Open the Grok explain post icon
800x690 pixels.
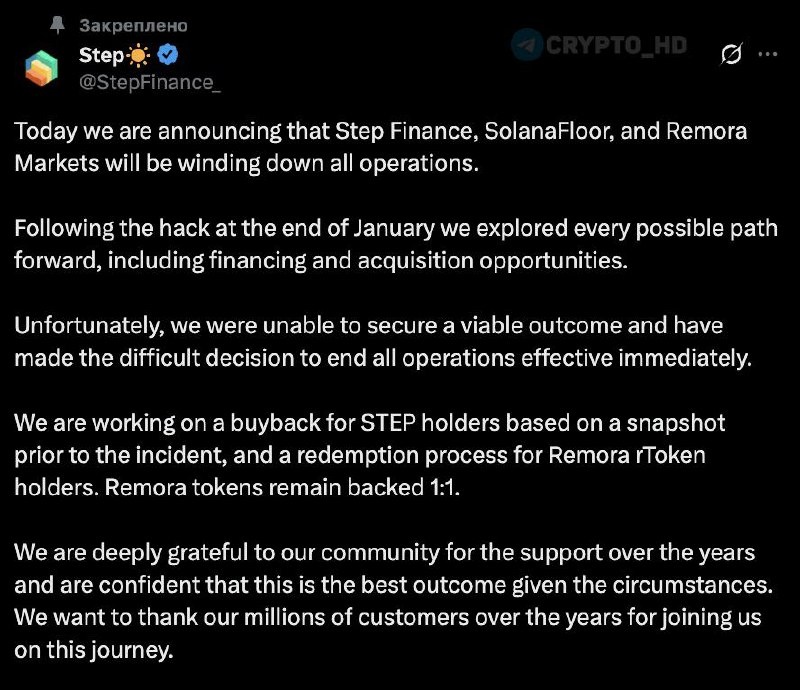coord(731,54)
